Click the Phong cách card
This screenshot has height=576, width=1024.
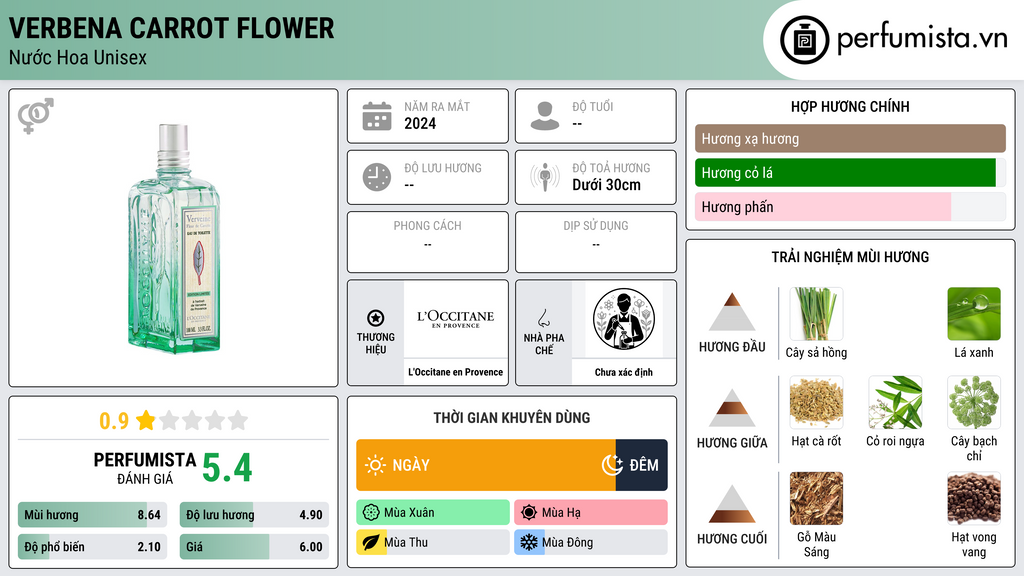click(x=427, y=242)
